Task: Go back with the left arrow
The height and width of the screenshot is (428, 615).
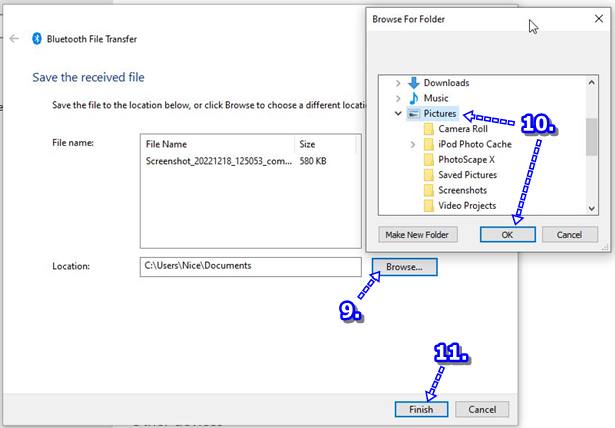Action: coord(14,38)
